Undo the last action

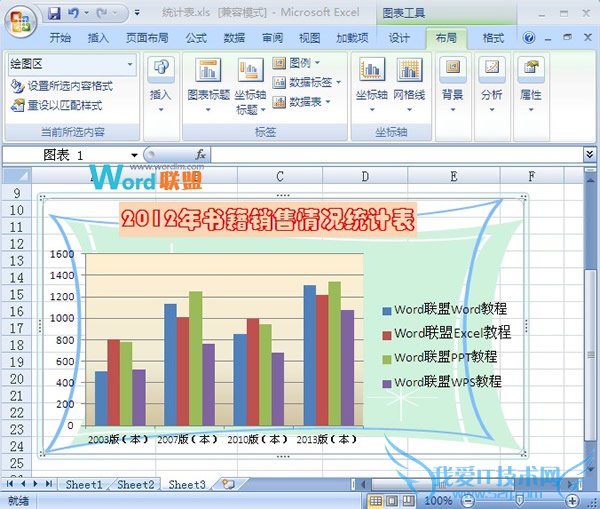[73, 14]
